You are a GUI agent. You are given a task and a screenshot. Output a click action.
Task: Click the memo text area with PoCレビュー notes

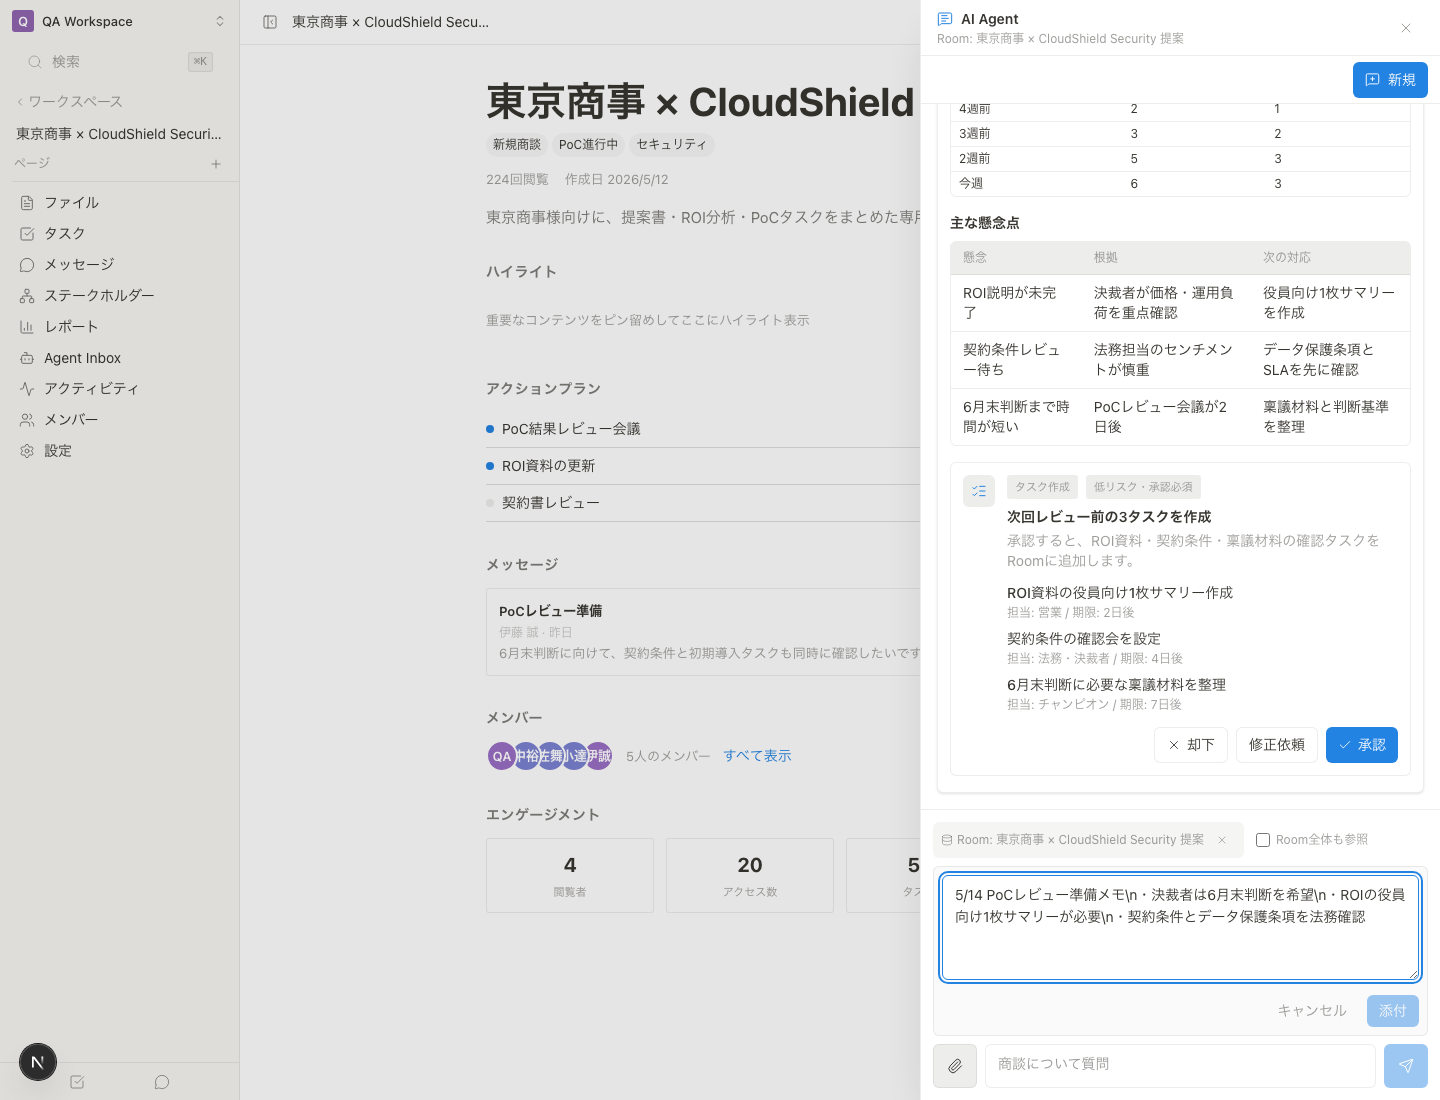[1180, 928]
